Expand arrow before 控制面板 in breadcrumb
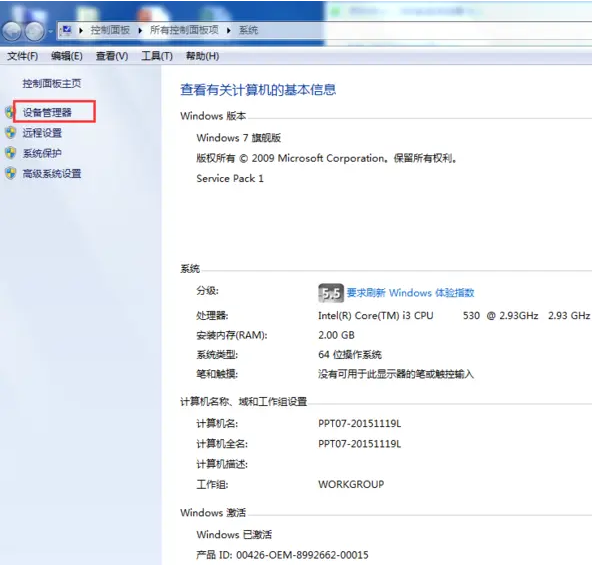This screenshot has height=566, width=592. [81, 31]
